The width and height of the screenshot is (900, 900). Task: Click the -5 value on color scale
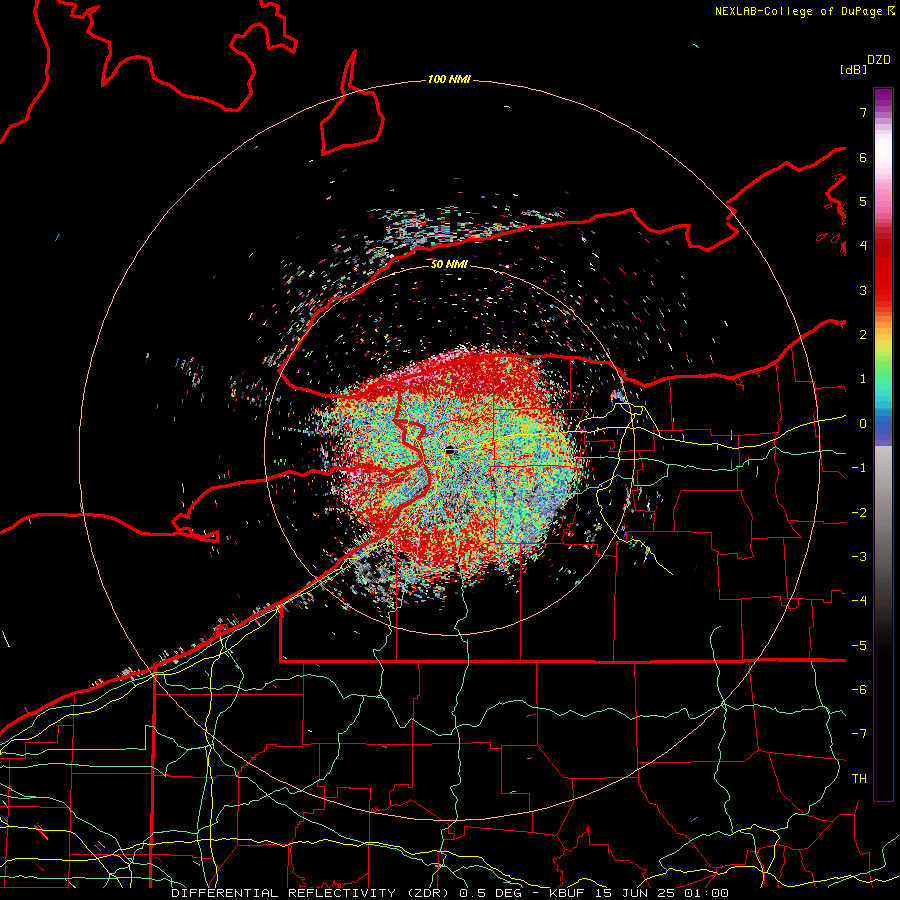[859, 646]
